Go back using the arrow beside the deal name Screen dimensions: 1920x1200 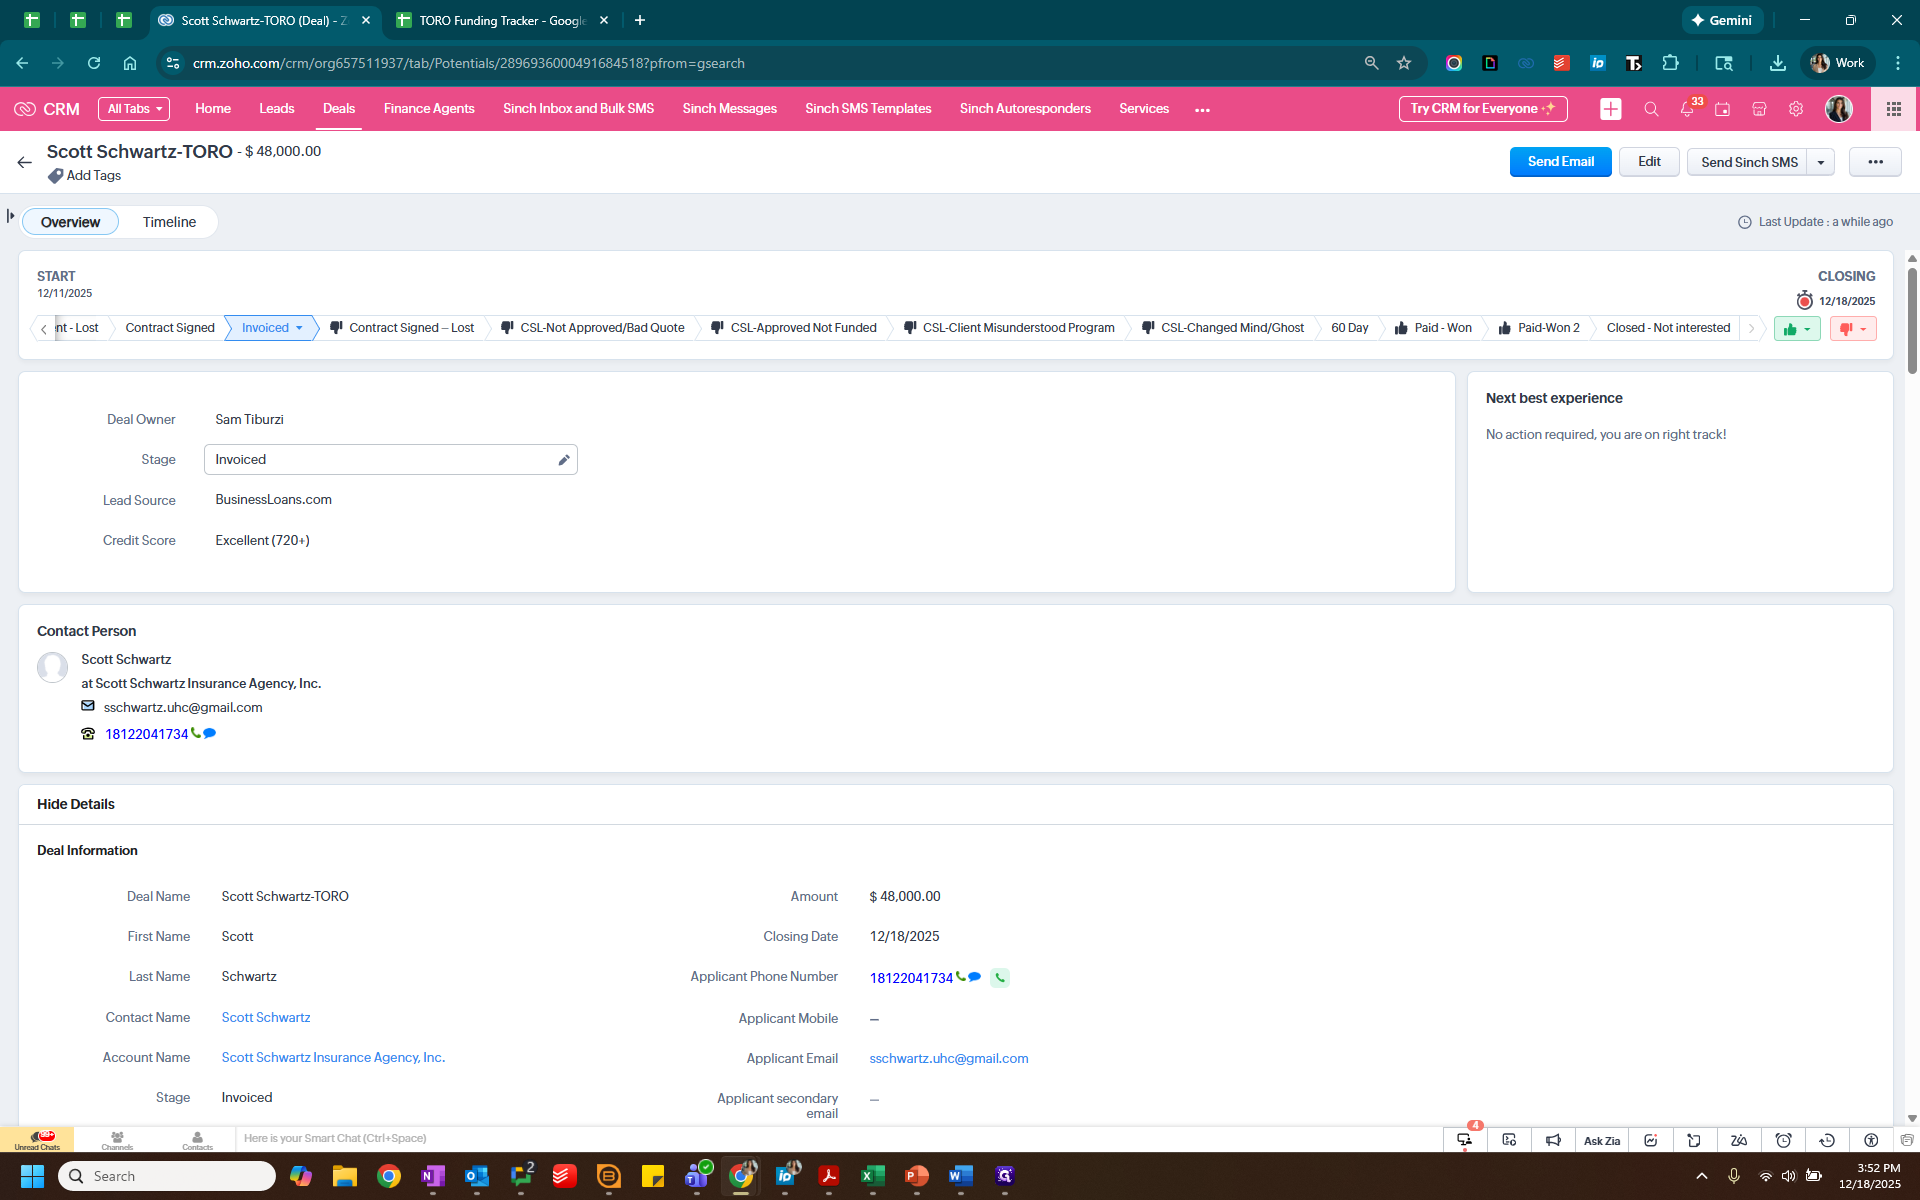pos(25,162)
